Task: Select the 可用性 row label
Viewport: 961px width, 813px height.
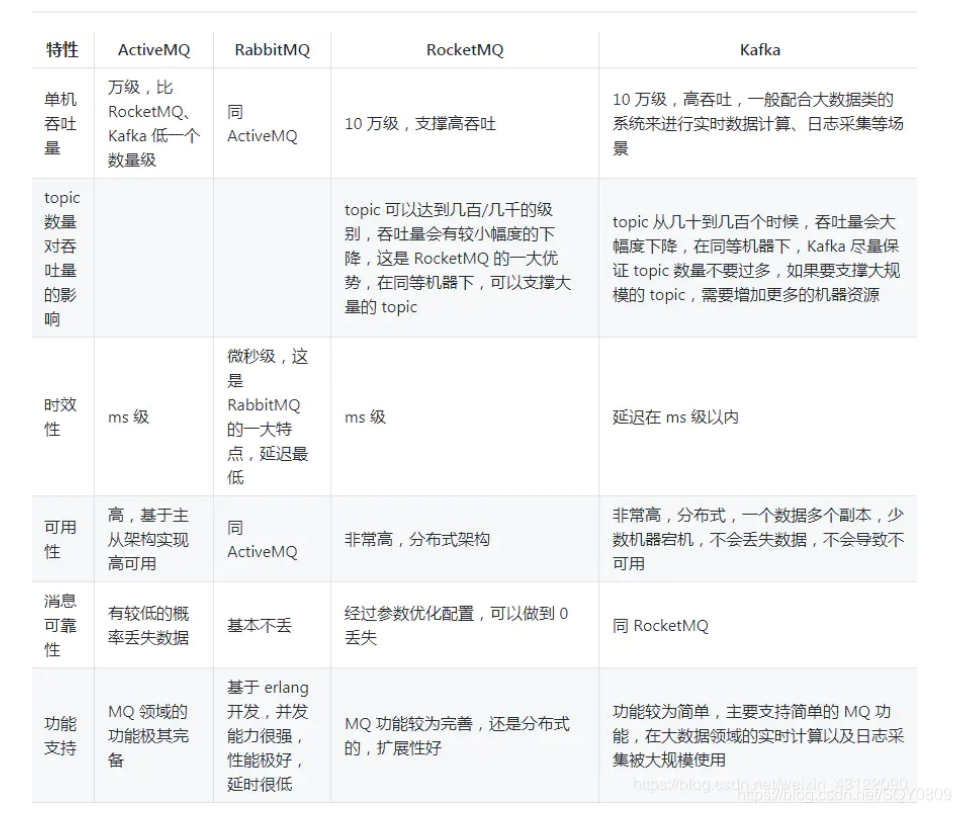Action: tap(60, 539)
